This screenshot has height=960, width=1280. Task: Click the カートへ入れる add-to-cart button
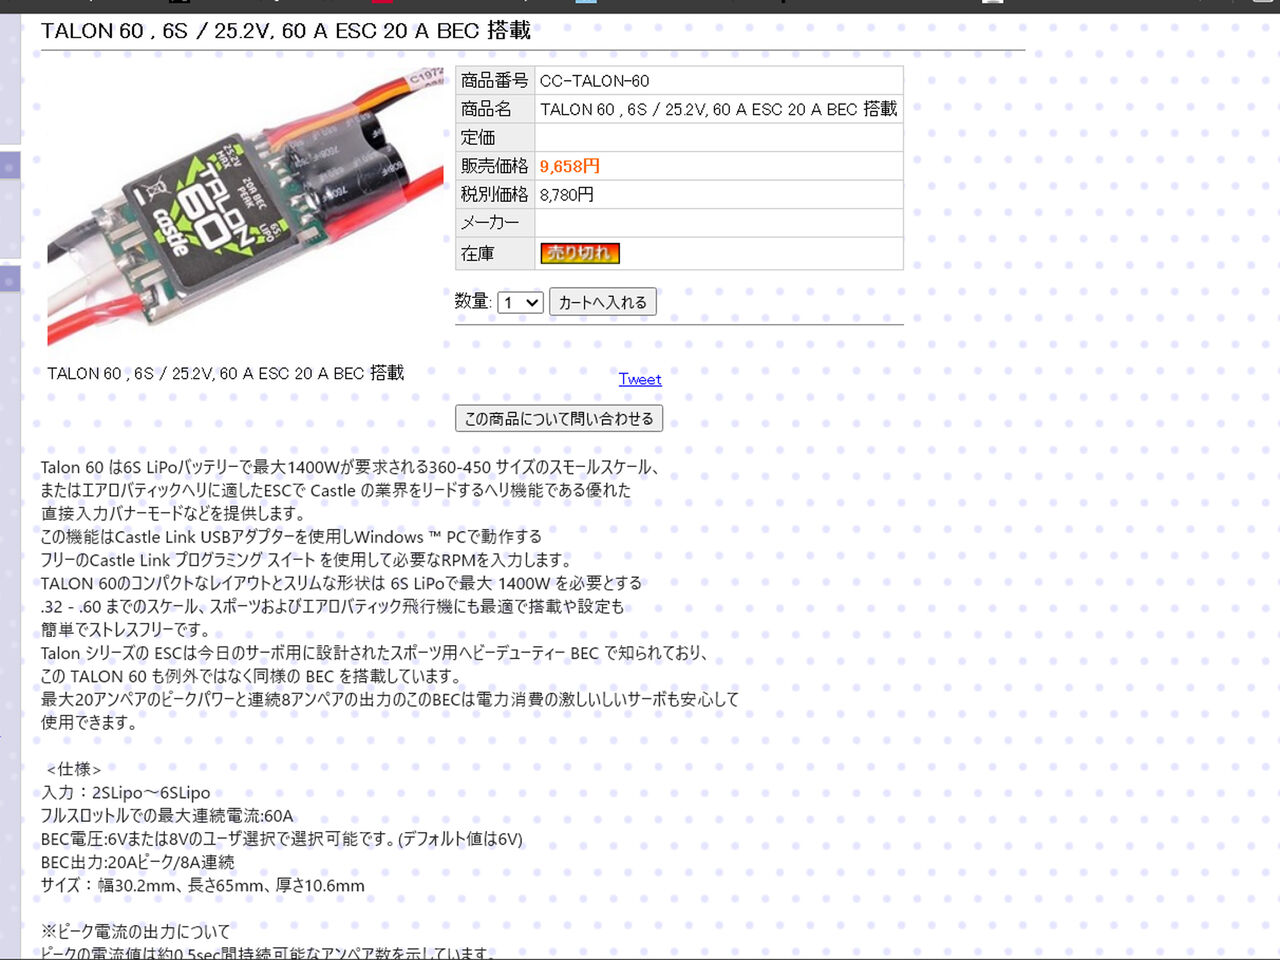click(602, 302)
